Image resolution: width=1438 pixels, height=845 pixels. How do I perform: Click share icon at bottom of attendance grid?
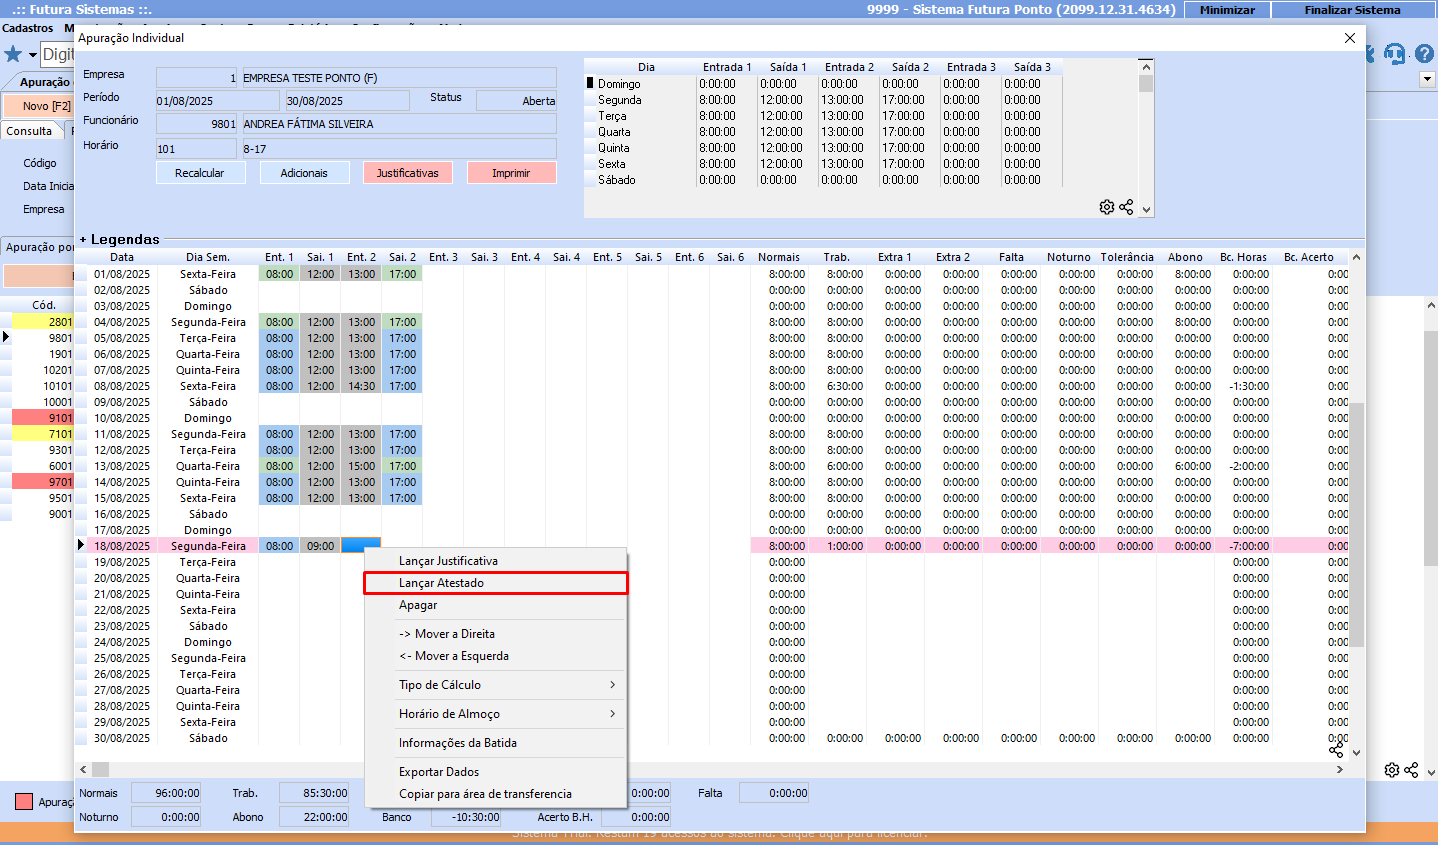pos(1336,749)
